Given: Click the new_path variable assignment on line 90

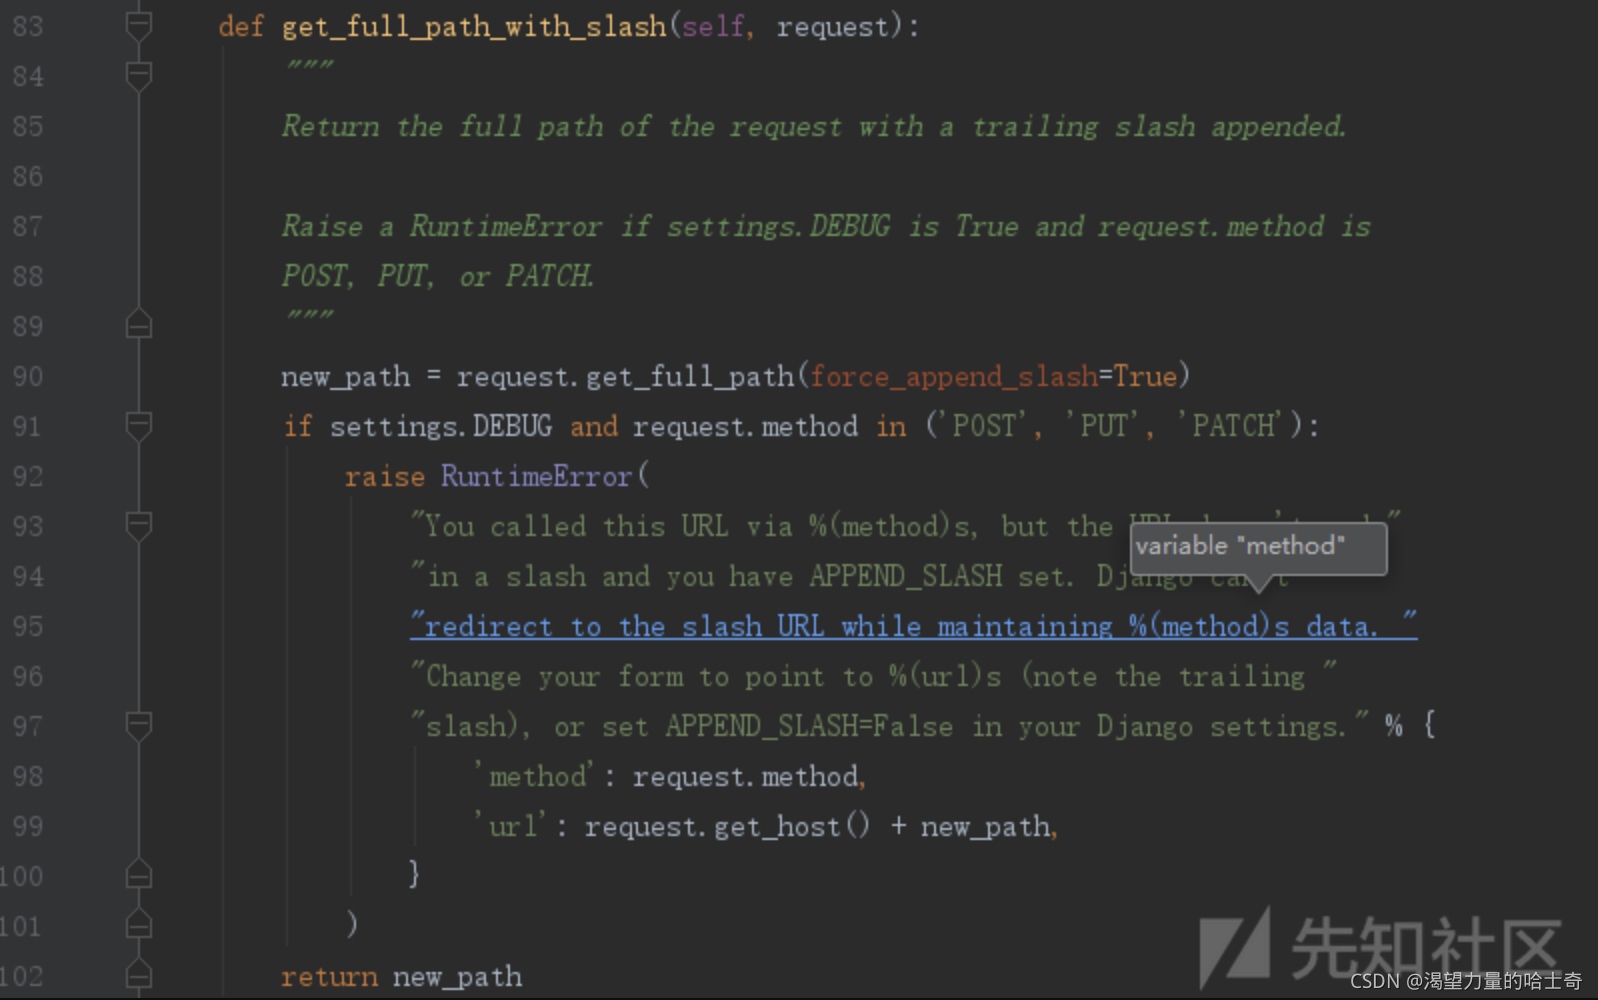Looking at the screenshot, I should 345,377.
